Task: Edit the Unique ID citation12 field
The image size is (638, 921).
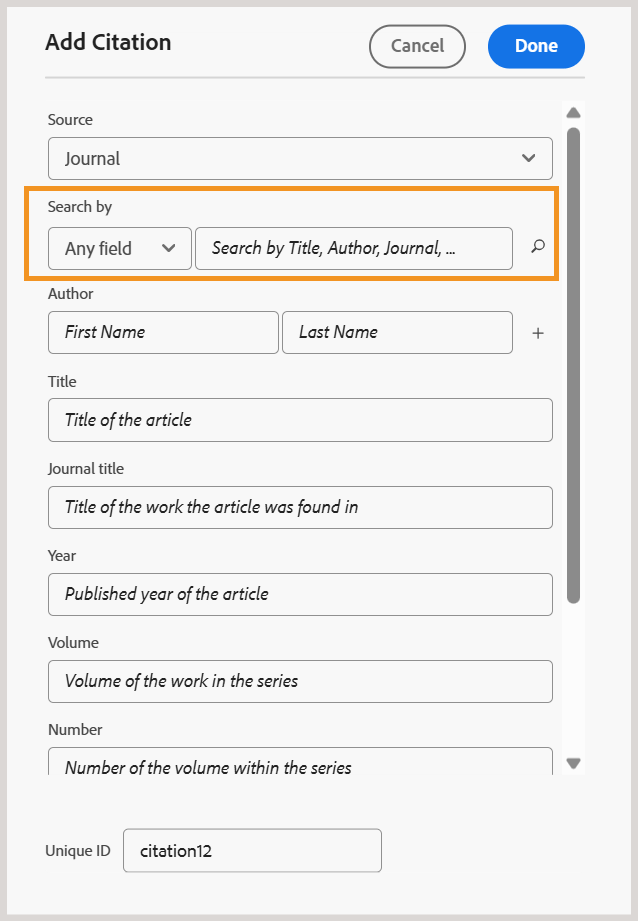Action: coord(252,851)
